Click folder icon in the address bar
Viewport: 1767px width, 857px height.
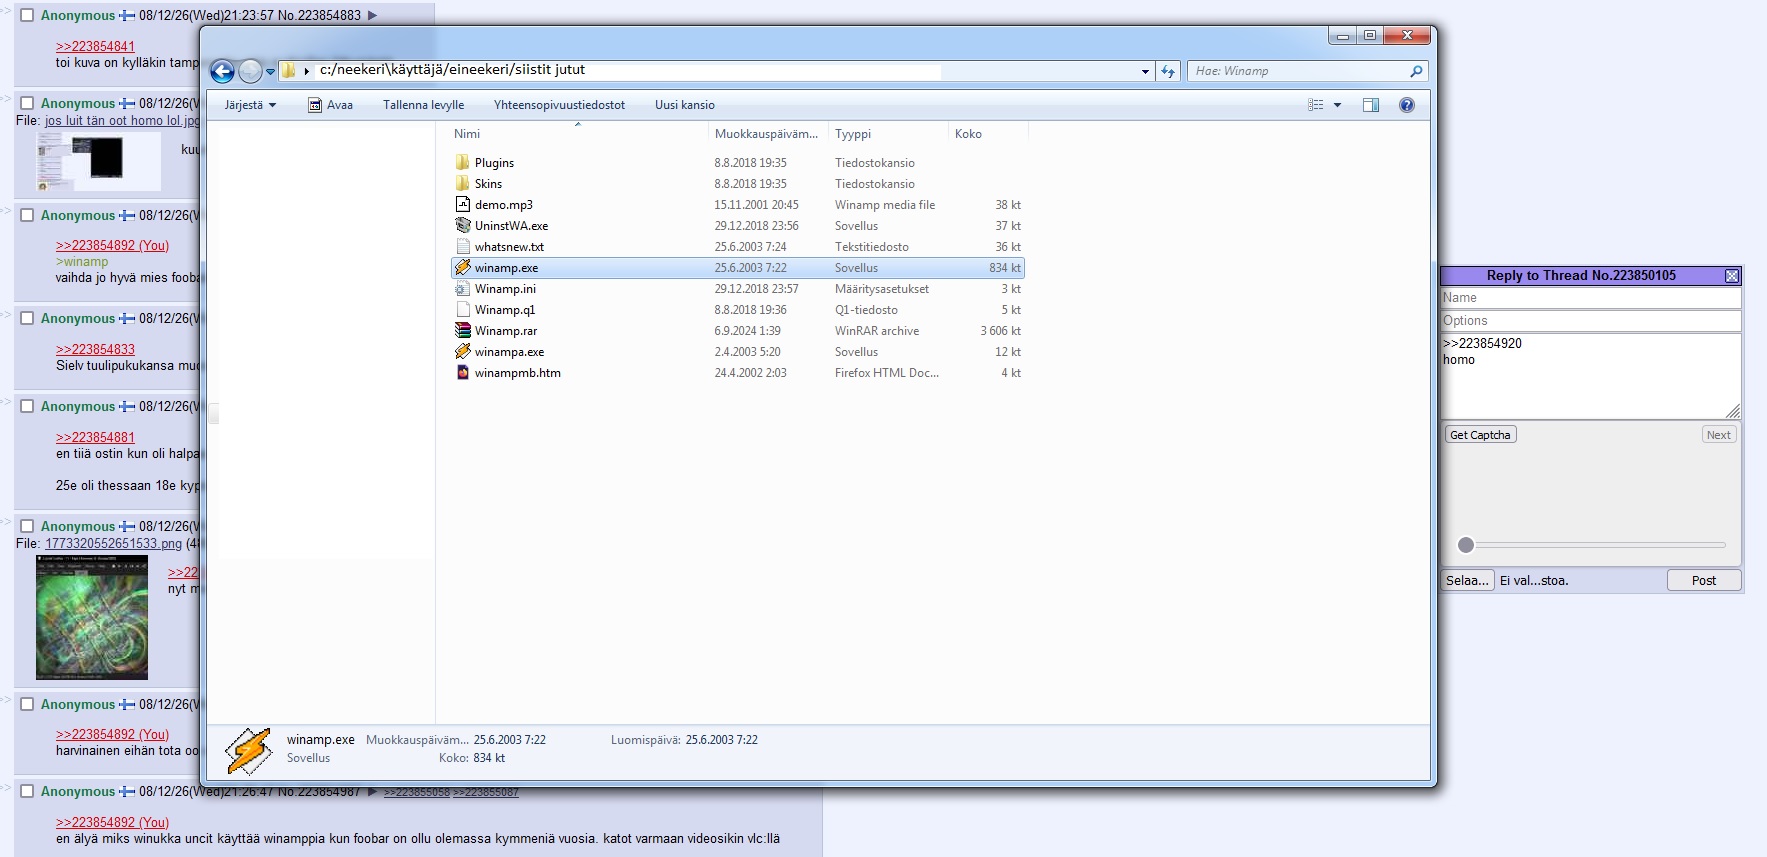click(x=288, y=70)
